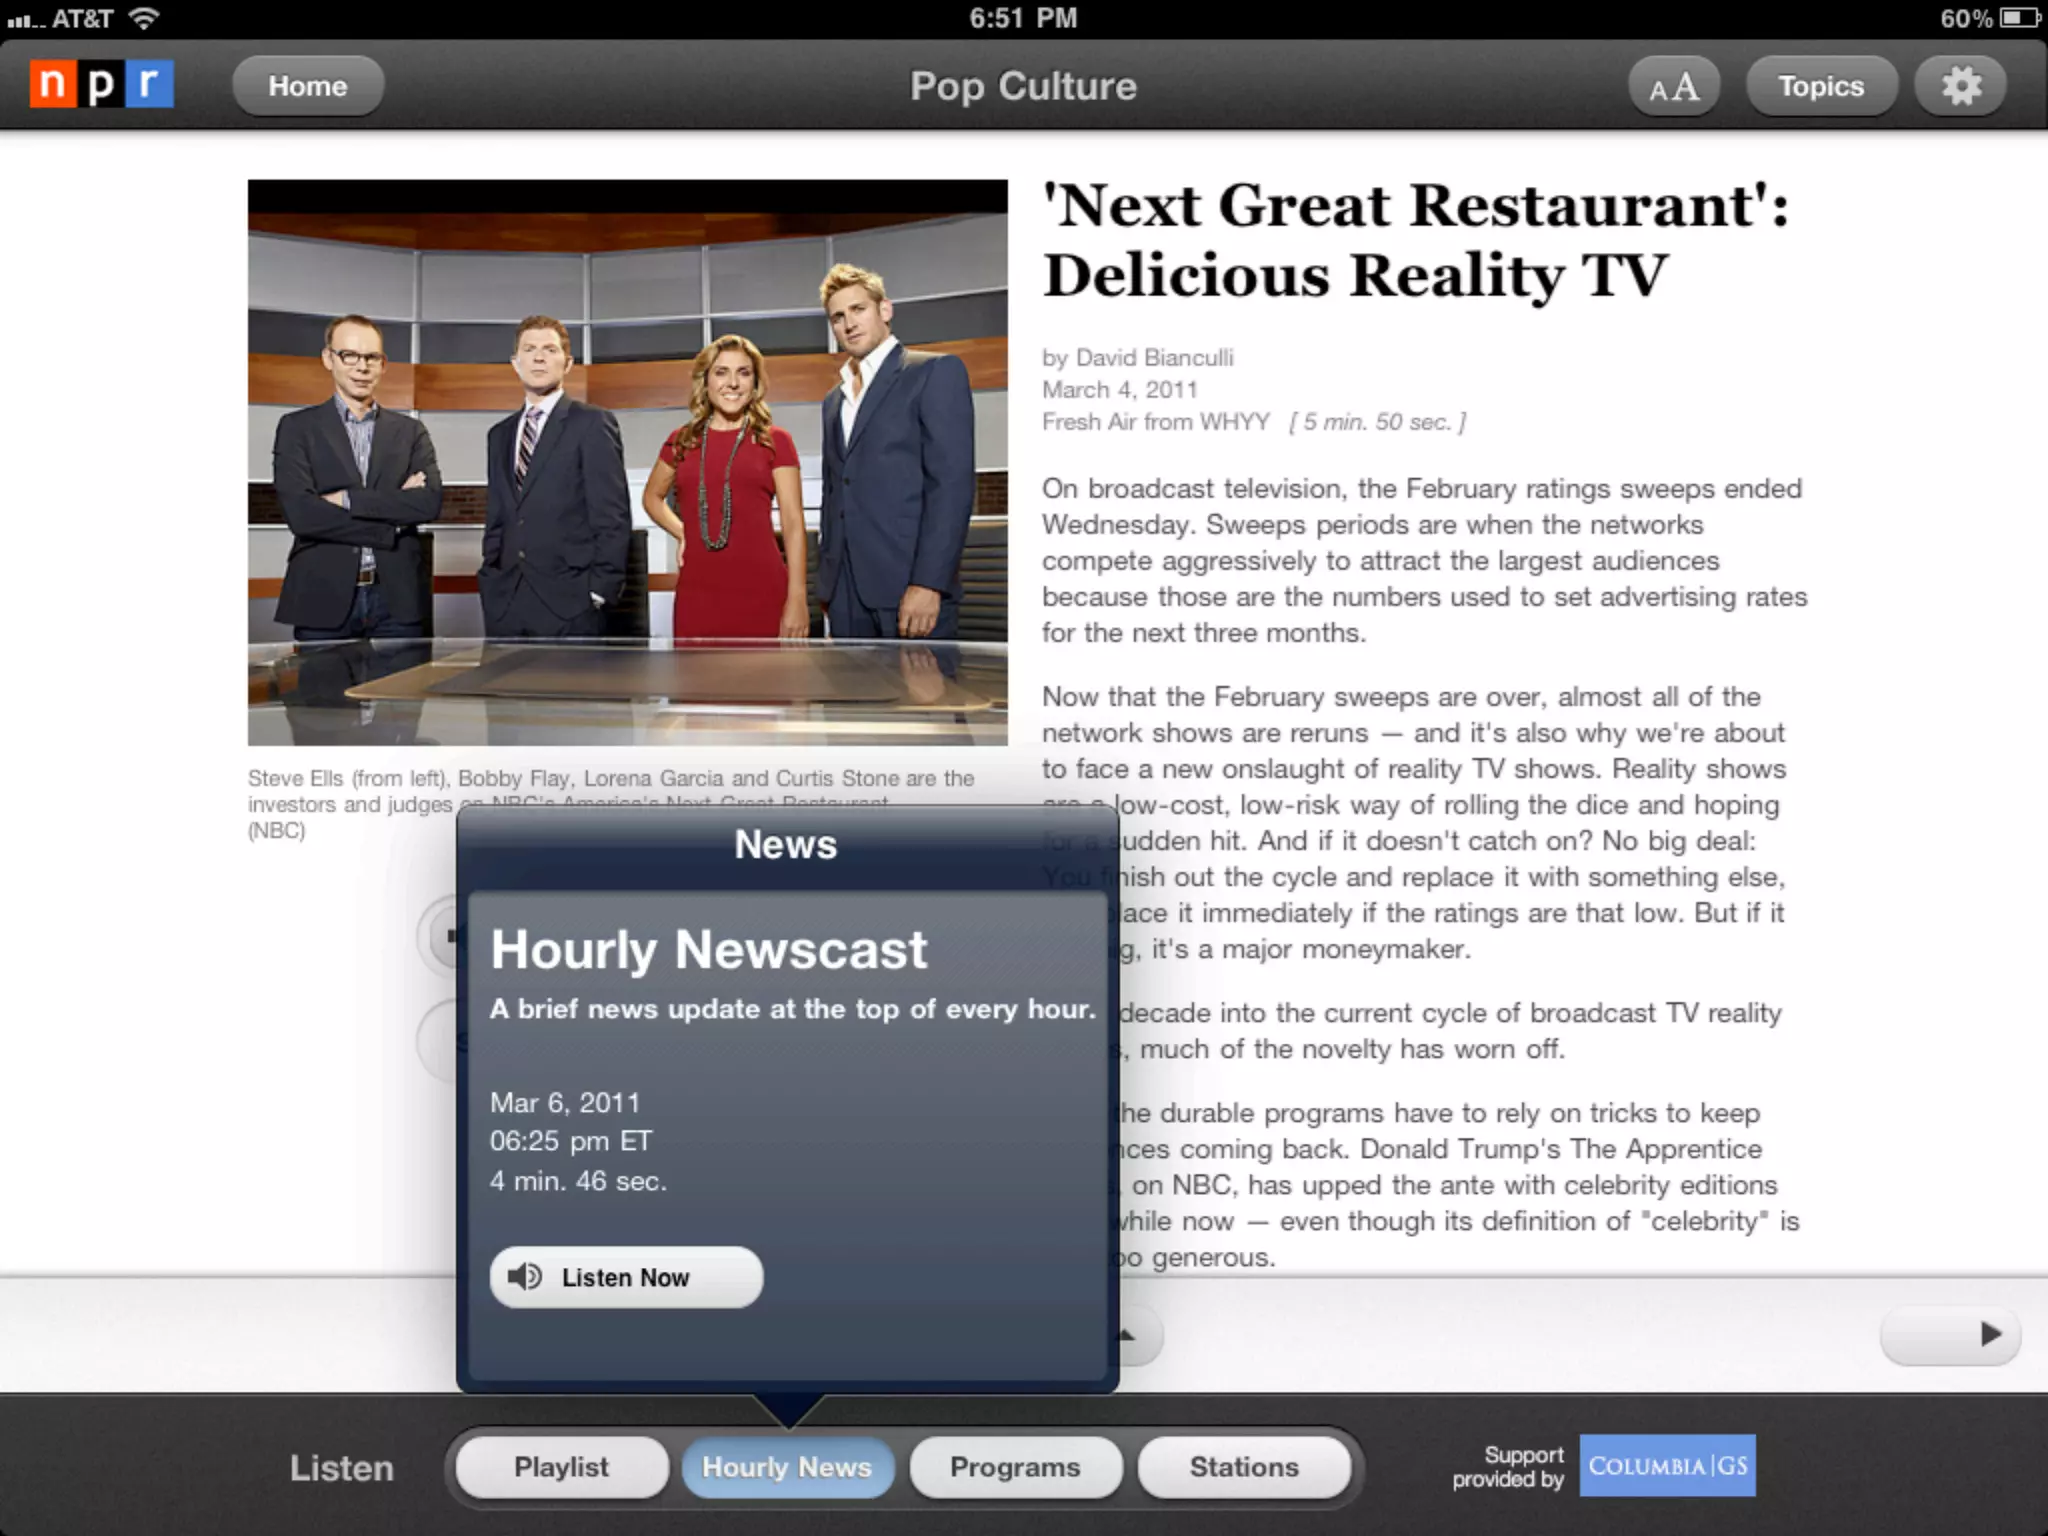Switch to the Playlist tab

[x=561, y=1467]
